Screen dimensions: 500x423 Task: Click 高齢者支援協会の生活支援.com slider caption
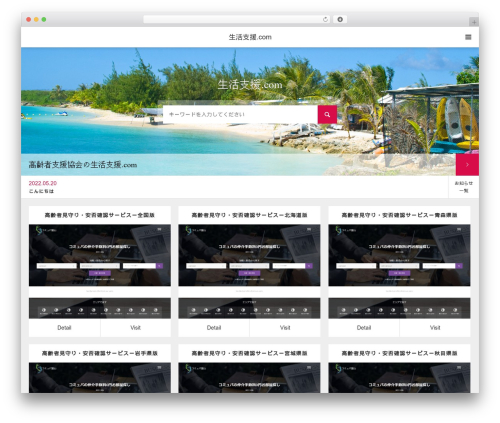coord(83,165)
